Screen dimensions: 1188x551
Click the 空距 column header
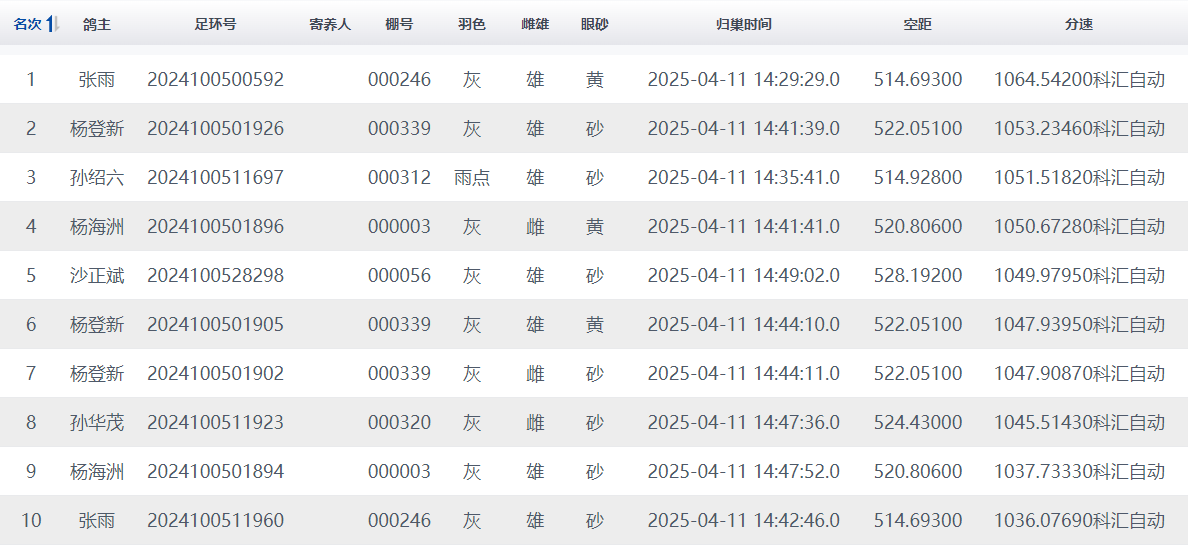pyautogui.click(x=917, y=25)
